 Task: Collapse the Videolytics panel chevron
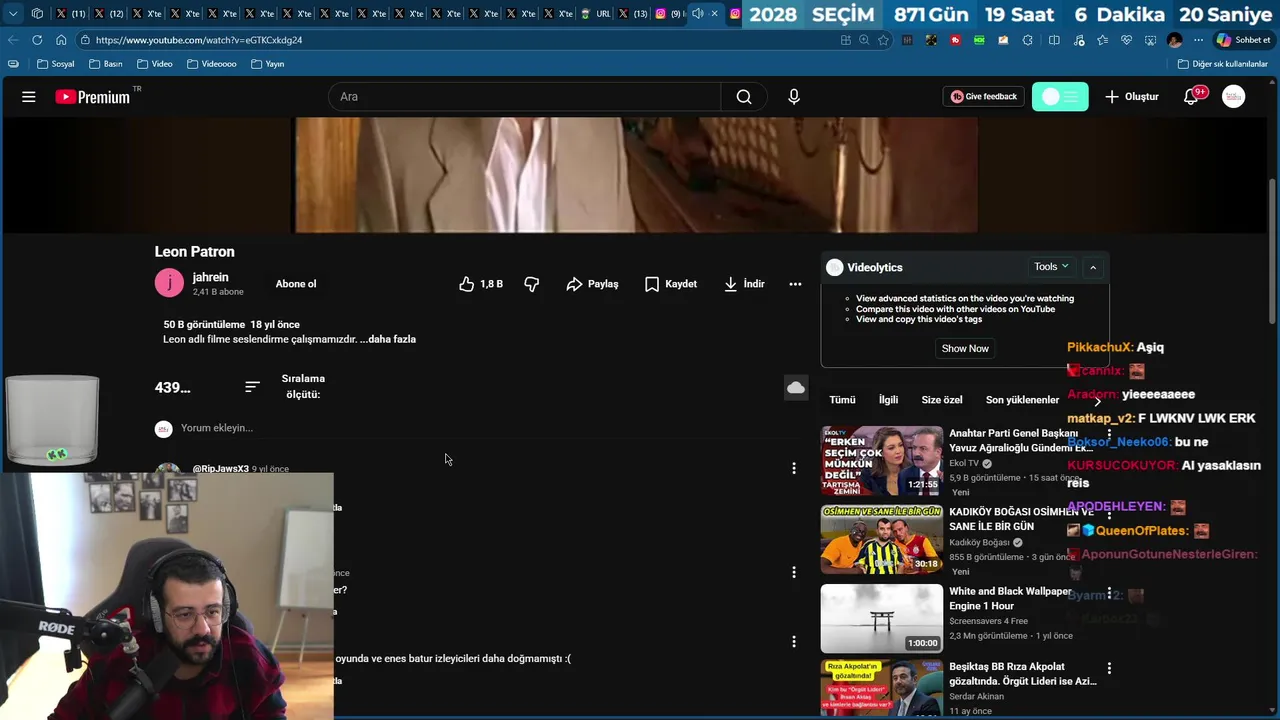pos(1093,267)
